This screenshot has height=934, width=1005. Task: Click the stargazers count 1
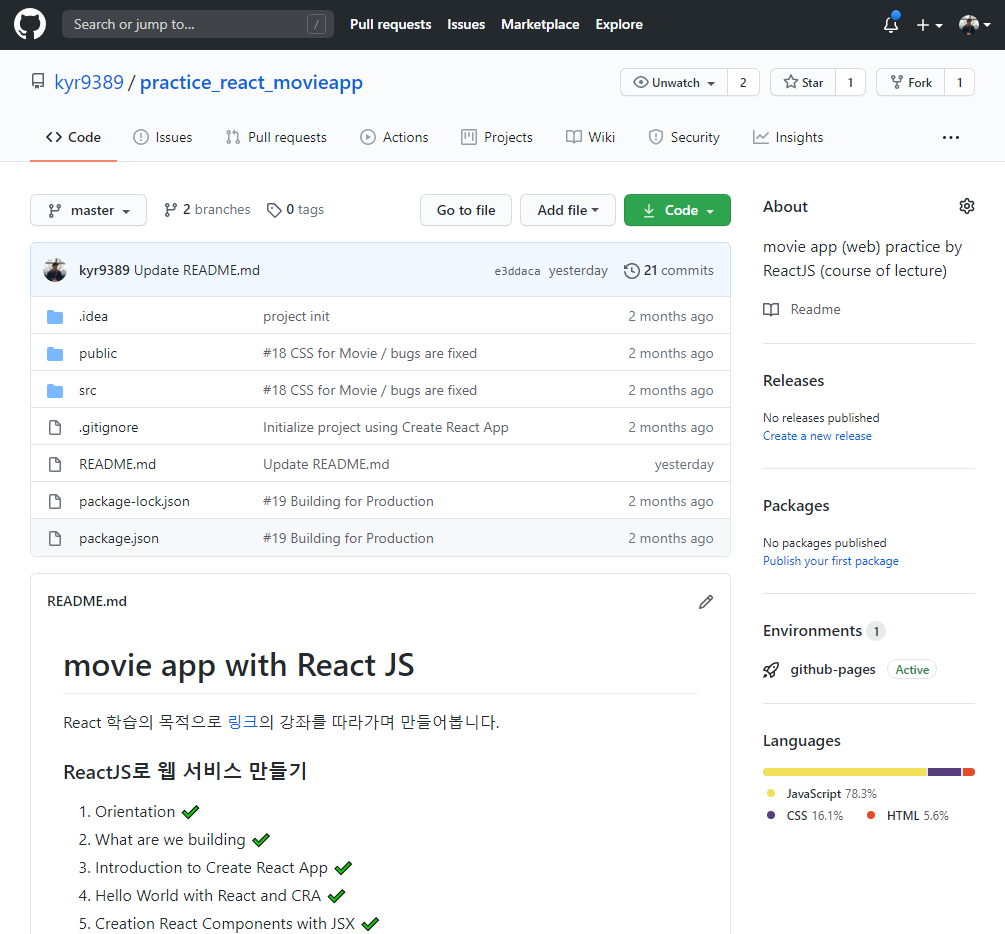coord(851,82)
